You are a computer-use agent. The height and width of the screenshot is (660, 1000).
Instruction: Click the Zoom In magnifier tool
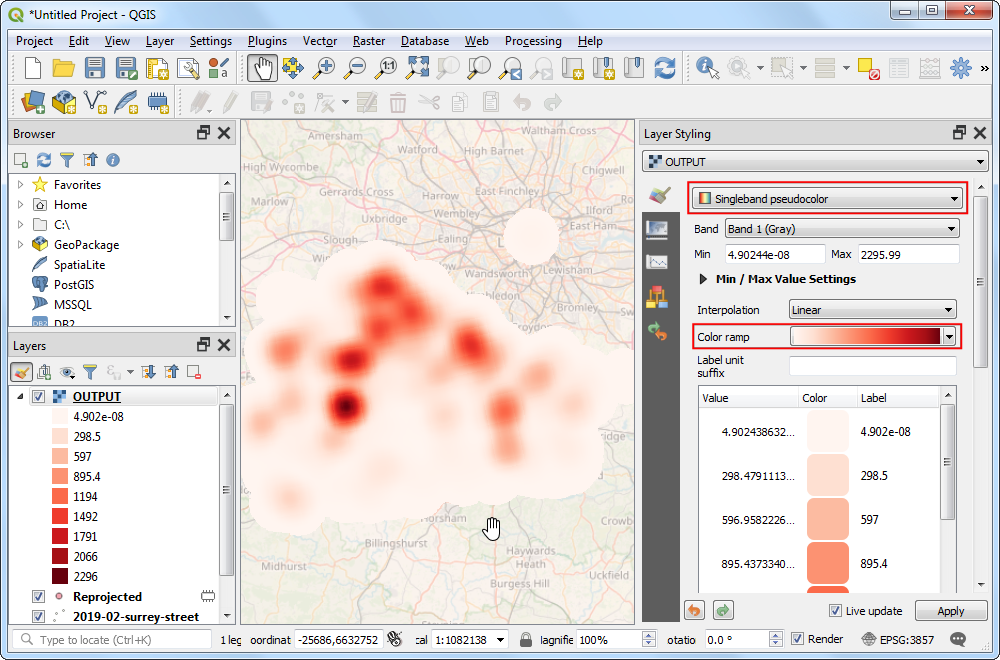[x=324, y=68]
